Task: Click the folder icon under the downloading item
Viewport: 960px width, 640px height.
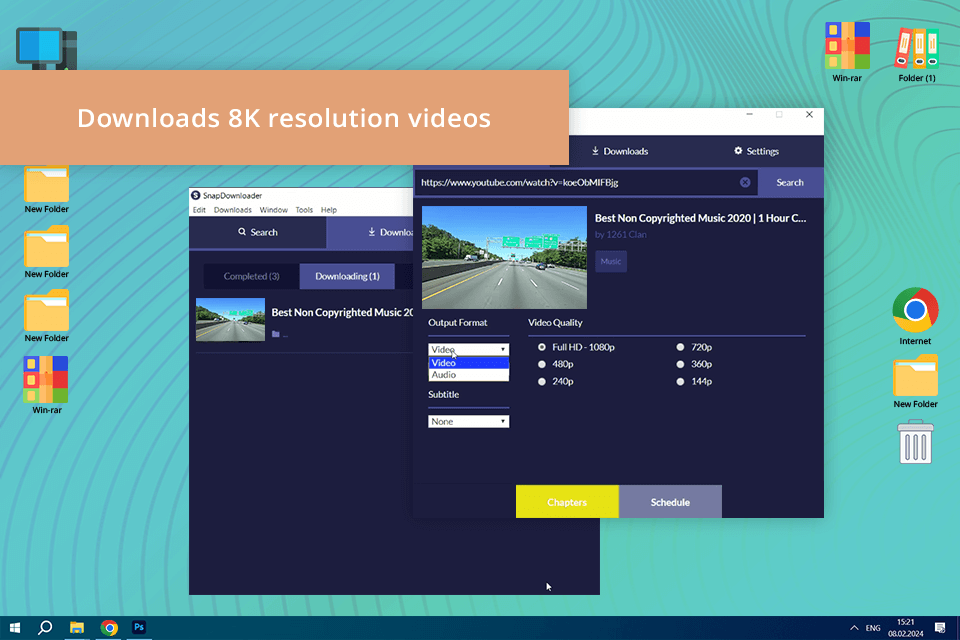Action: [276, 334]
